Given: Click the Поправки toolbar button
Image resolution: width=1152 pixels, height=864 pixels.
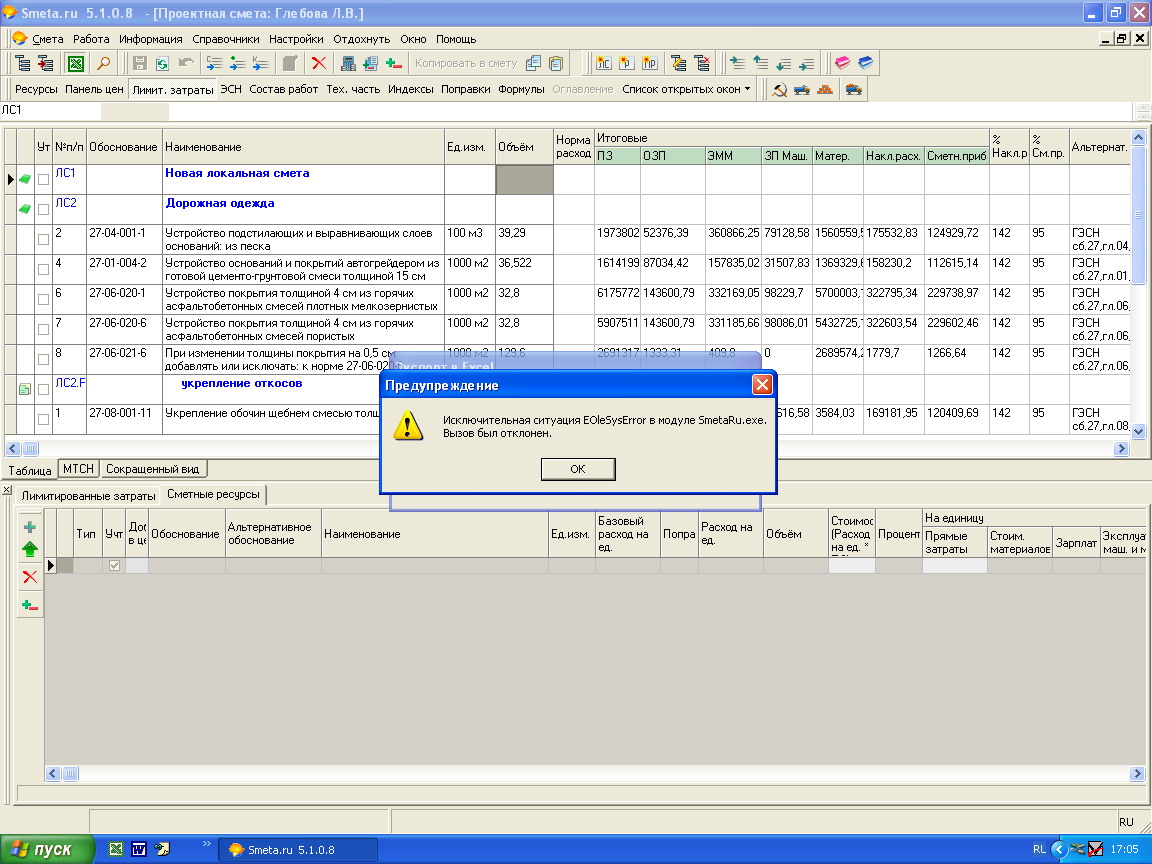Looking at the screenshot, I should click(466, 90).
